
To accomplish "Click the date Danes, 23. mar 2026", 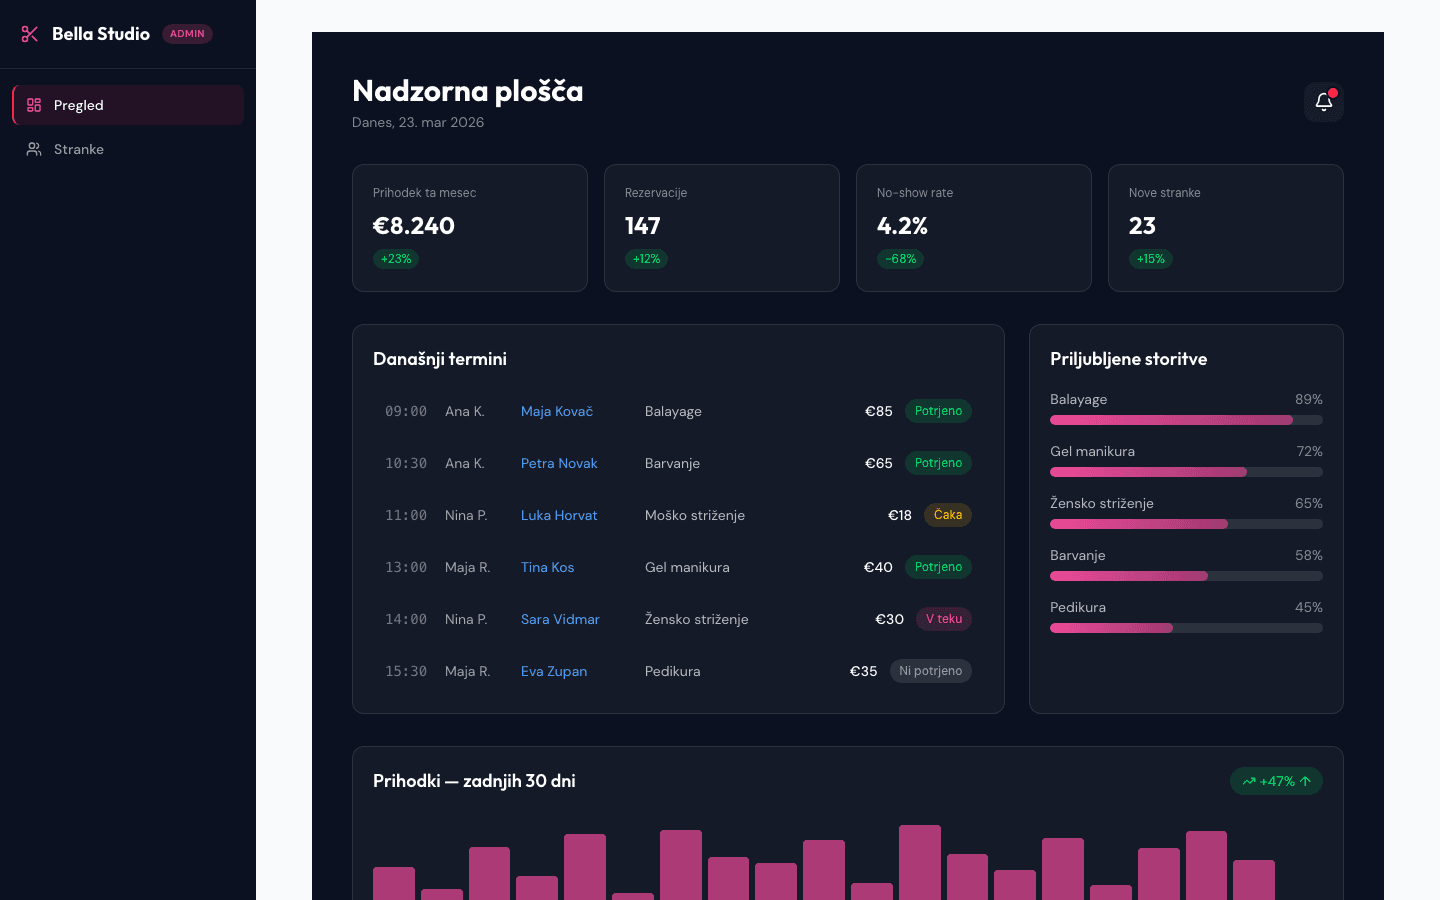I will click(x=418, y=122).
